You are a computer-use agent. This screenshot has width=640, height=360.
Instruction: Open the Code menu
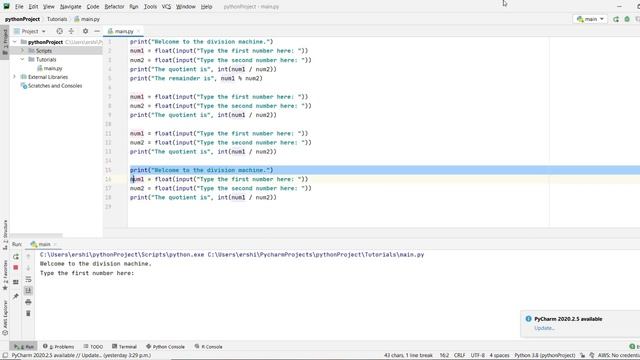[93, 7]
